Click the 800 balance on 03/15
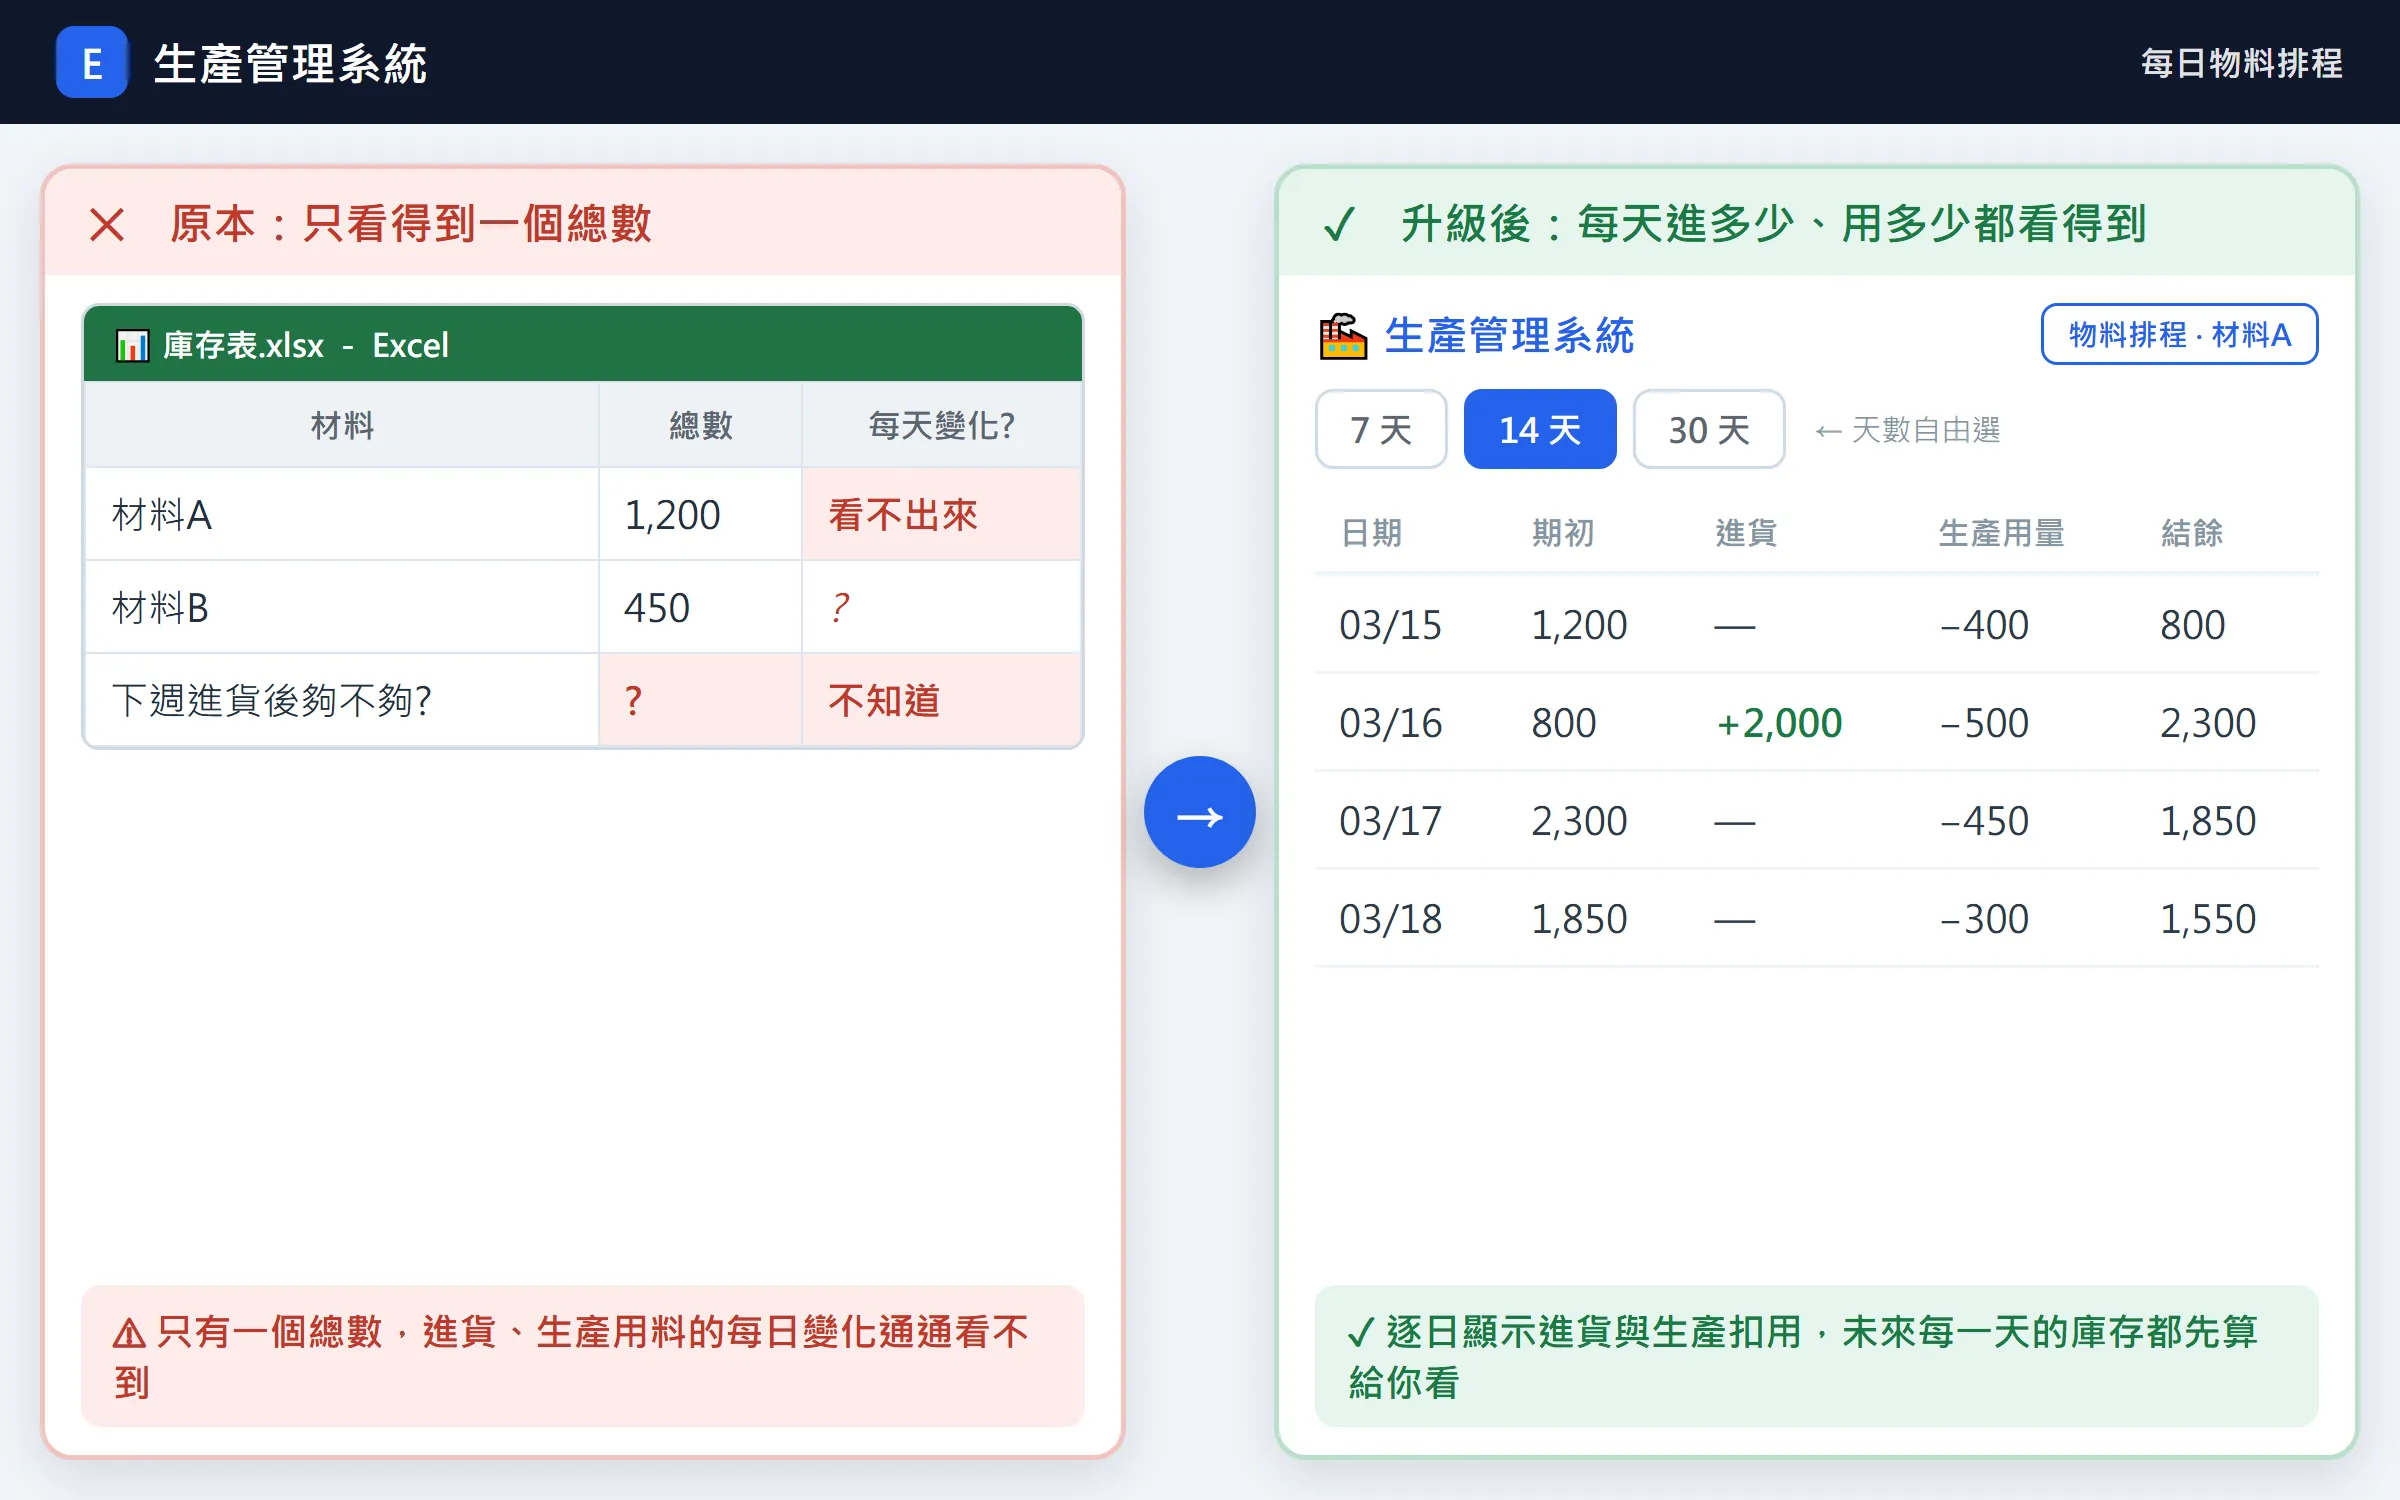The image size is (2400, 1500). click(2192, 625)
